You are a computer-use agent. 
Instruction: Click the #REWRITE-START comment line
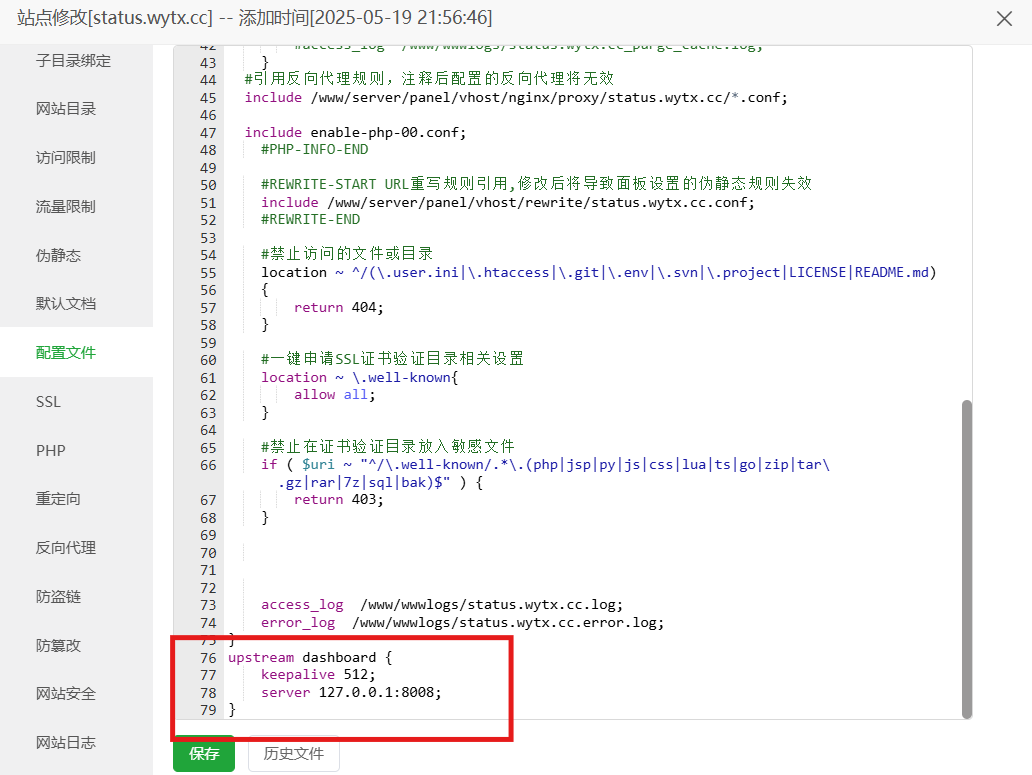(536, 184)
